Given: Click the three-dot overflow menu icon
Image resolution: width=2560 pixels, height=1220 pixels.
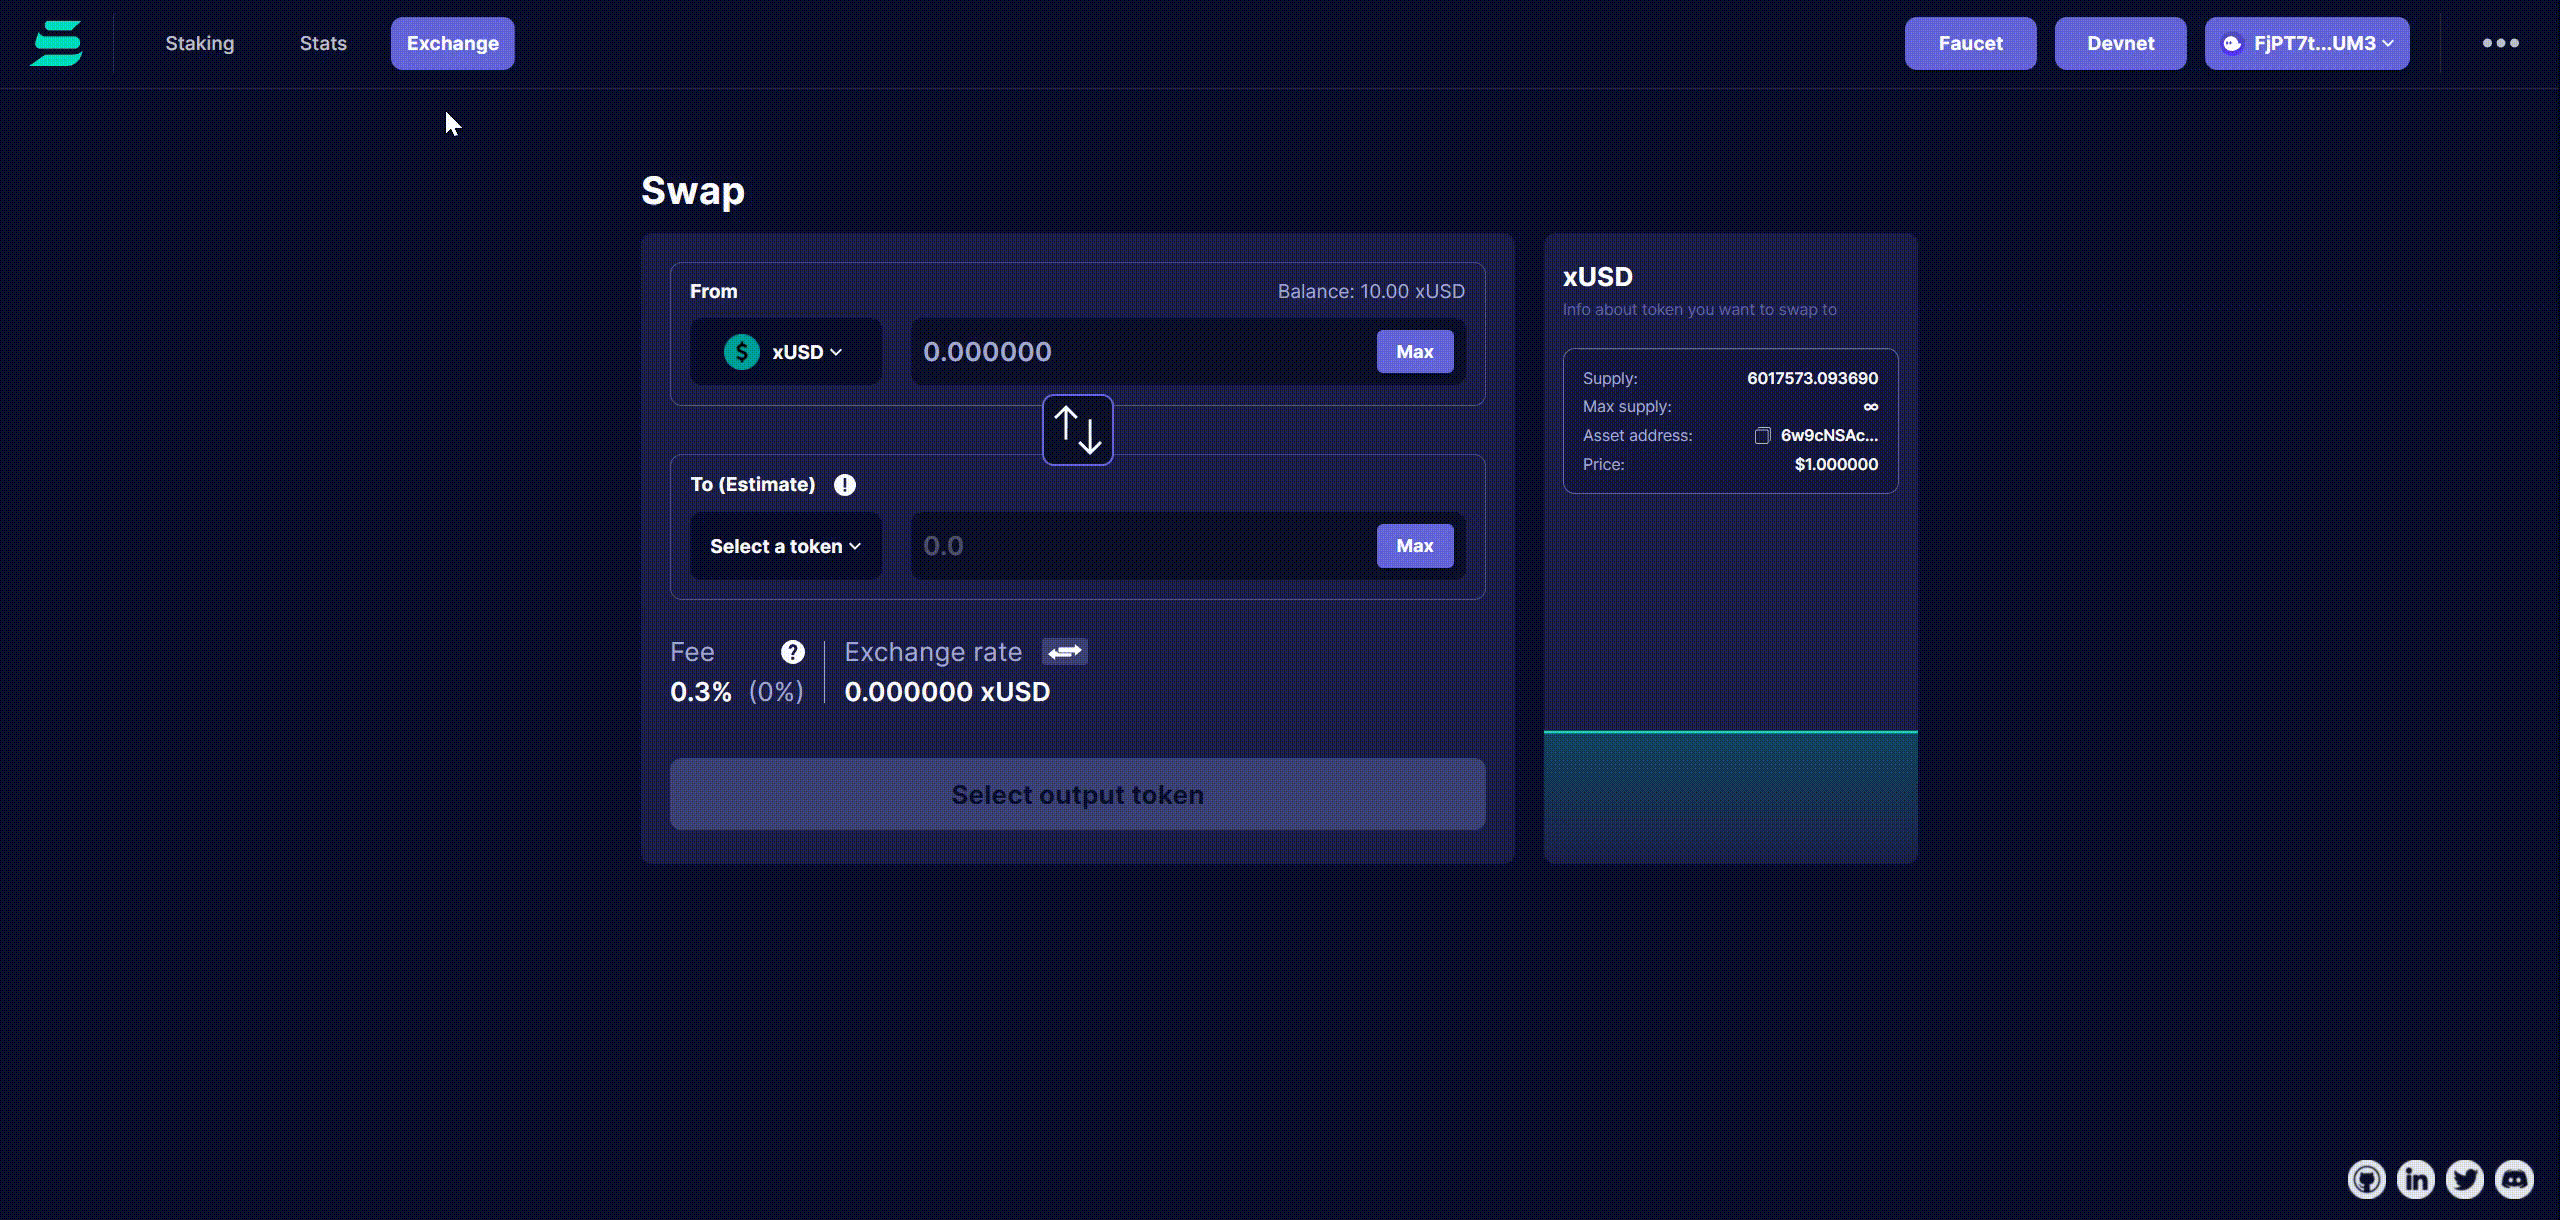Looking at the screenshot, I should (x=2500, y=44).
